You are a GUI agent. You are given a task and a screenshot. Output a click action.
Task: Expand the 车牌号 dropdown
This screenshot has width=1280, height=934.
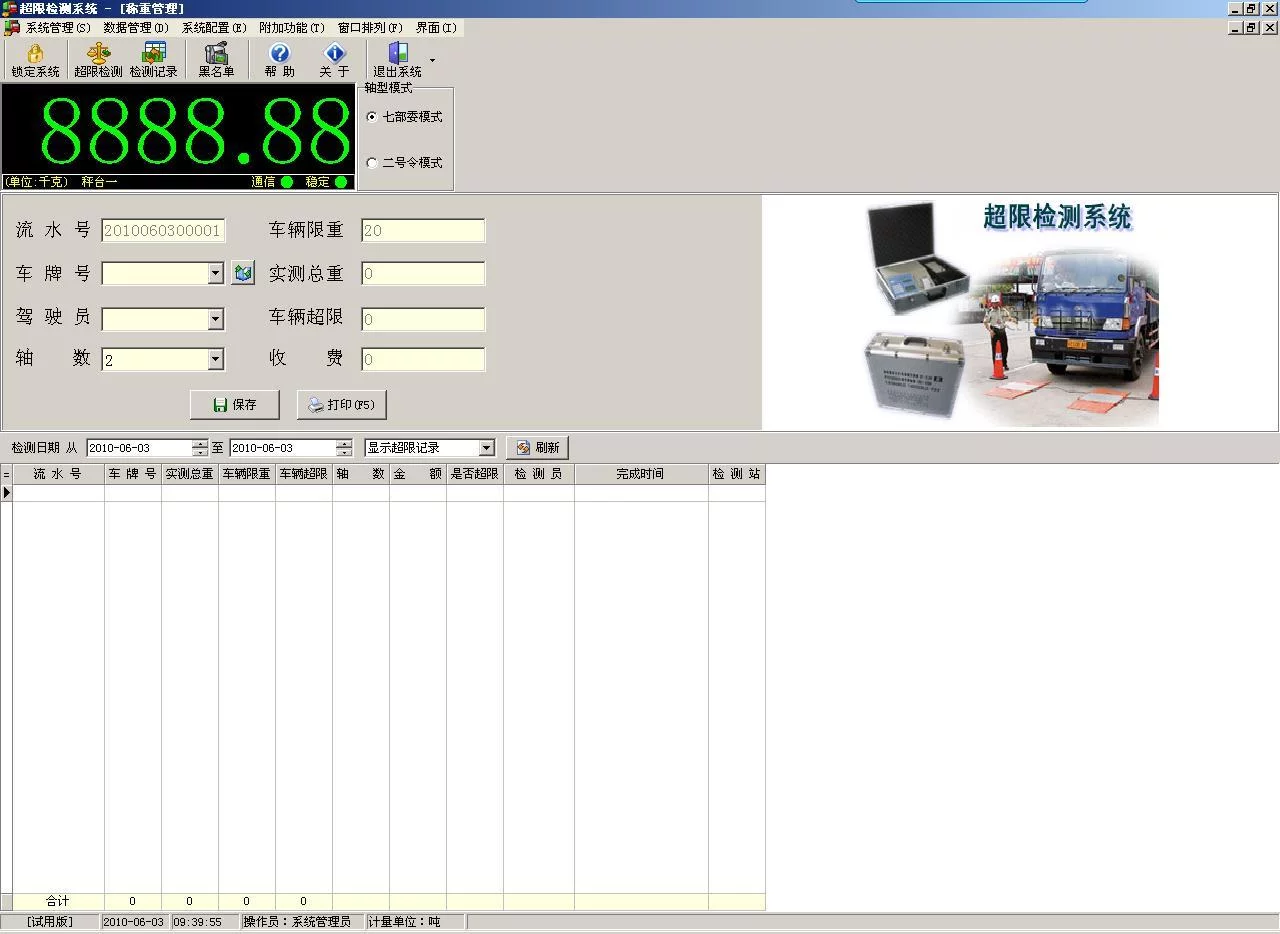tap(216, 273)
